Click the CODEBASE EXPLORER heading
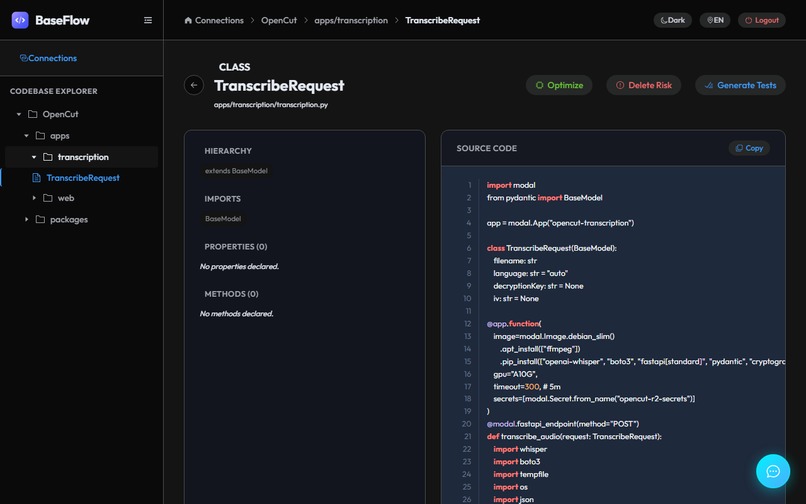The width and height of the screenshot is (806, 504). 53,91
